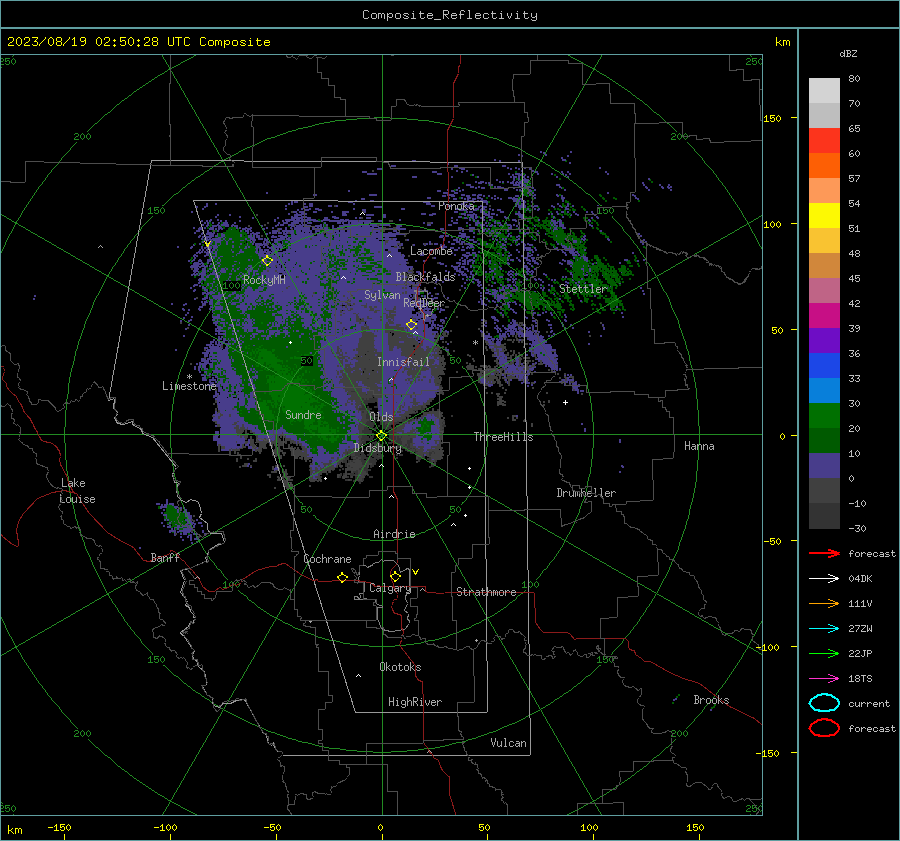This screenshot has width=900, height=841.
Task: Click the Lake Louise label
Action: pos(77,491)
